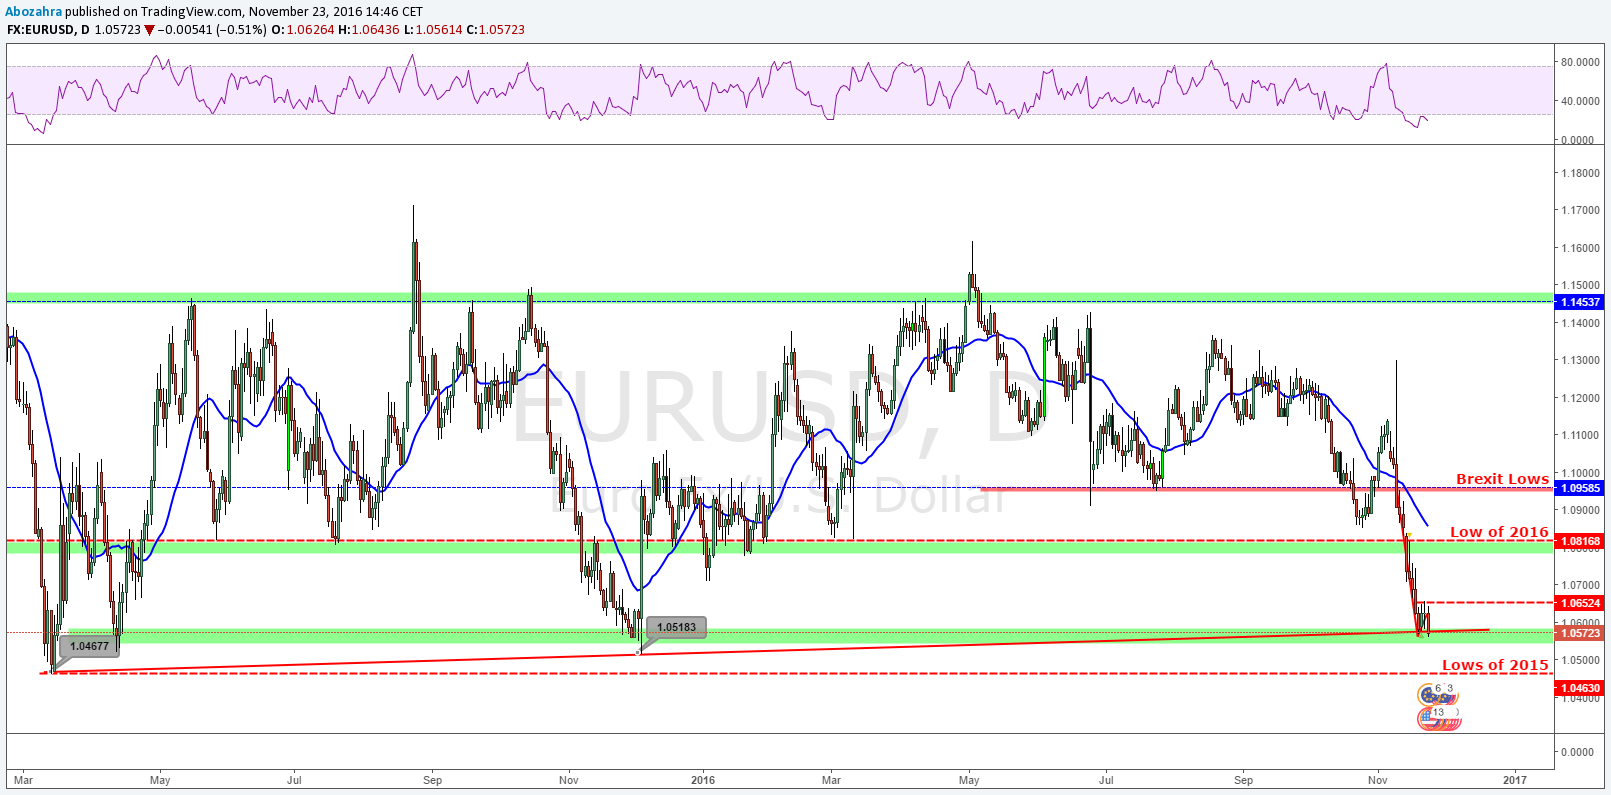Click the RSI 40.0000 scale label
Screen dimensions: 1611x795
[1580, 101]
